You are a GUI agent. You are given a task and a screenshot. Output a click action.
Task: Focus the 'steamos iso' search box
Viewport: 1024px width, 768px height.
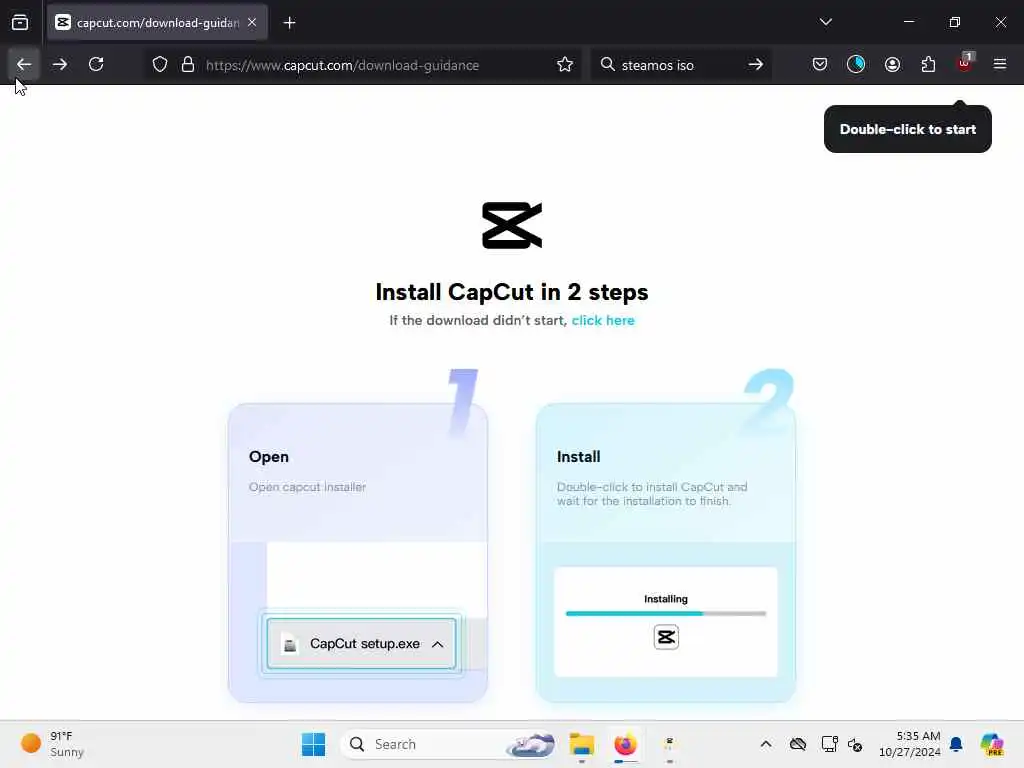pyautogui.click(x=679, y=65)
